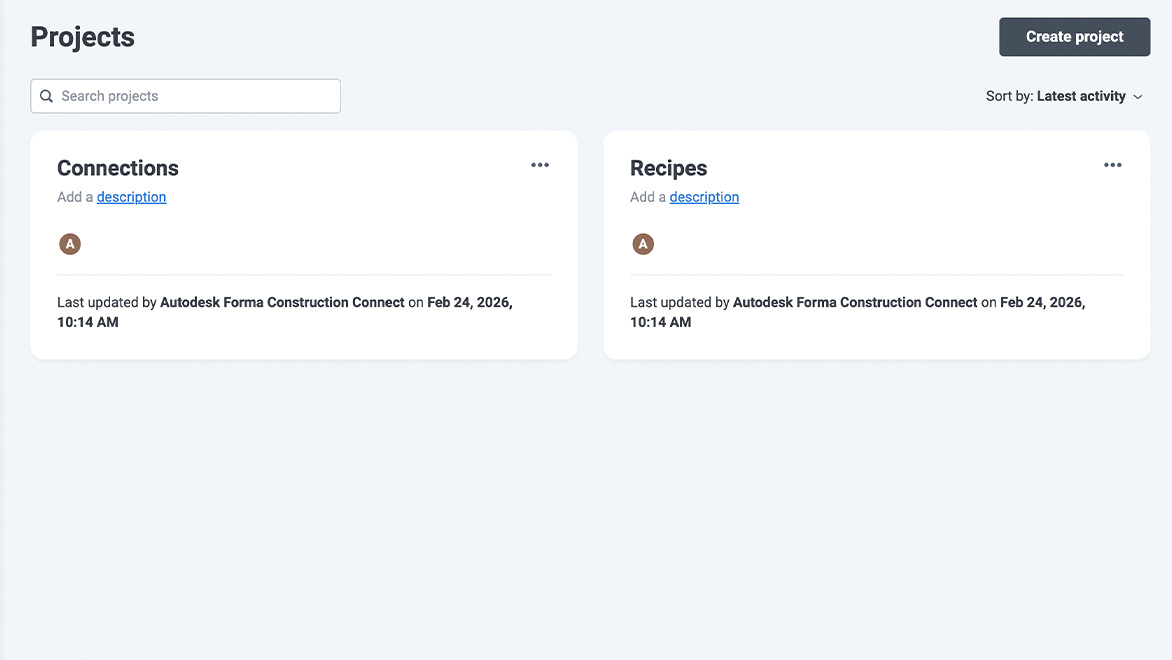Click the Projects page heading
This screenshot has height=660, width=1172.
(83, 37)
